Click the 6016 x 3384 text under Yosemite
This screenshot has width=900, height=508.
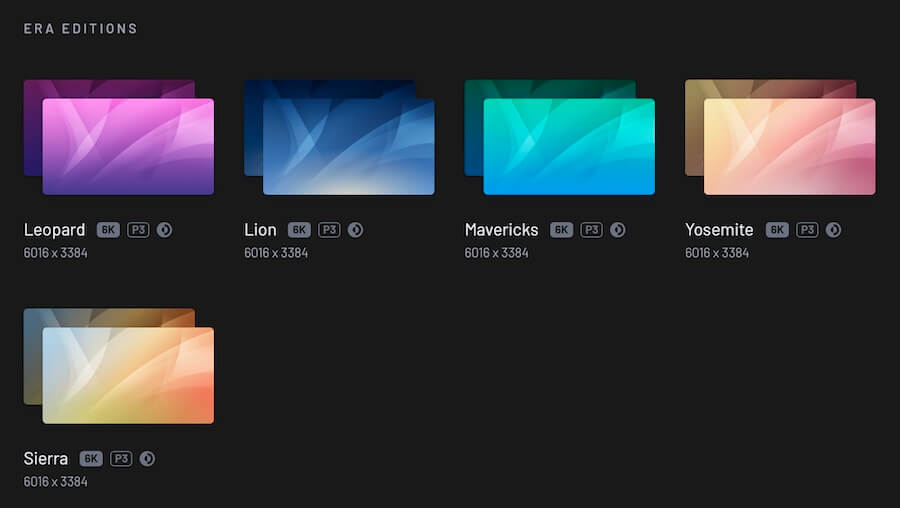(717, 253)
